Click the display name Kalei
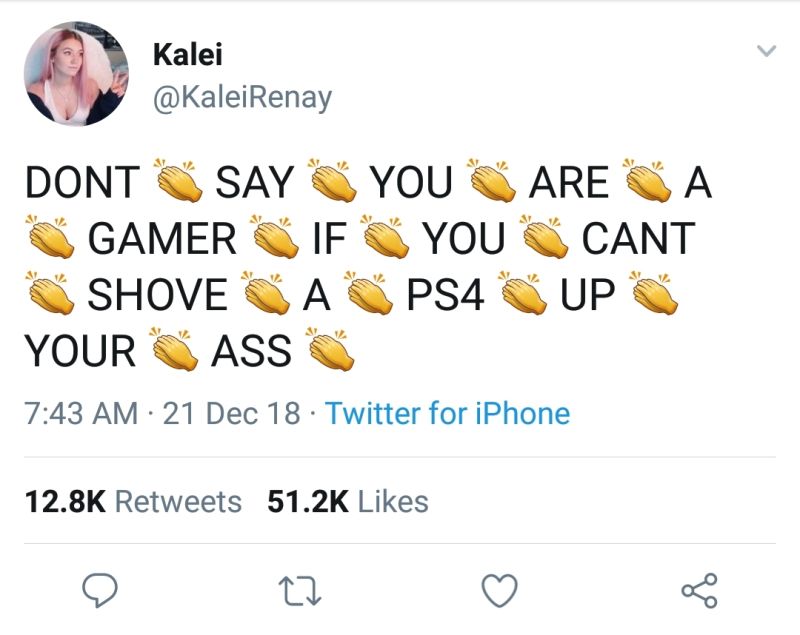Screen dimensions: 800x635 [x=188, y=54]
